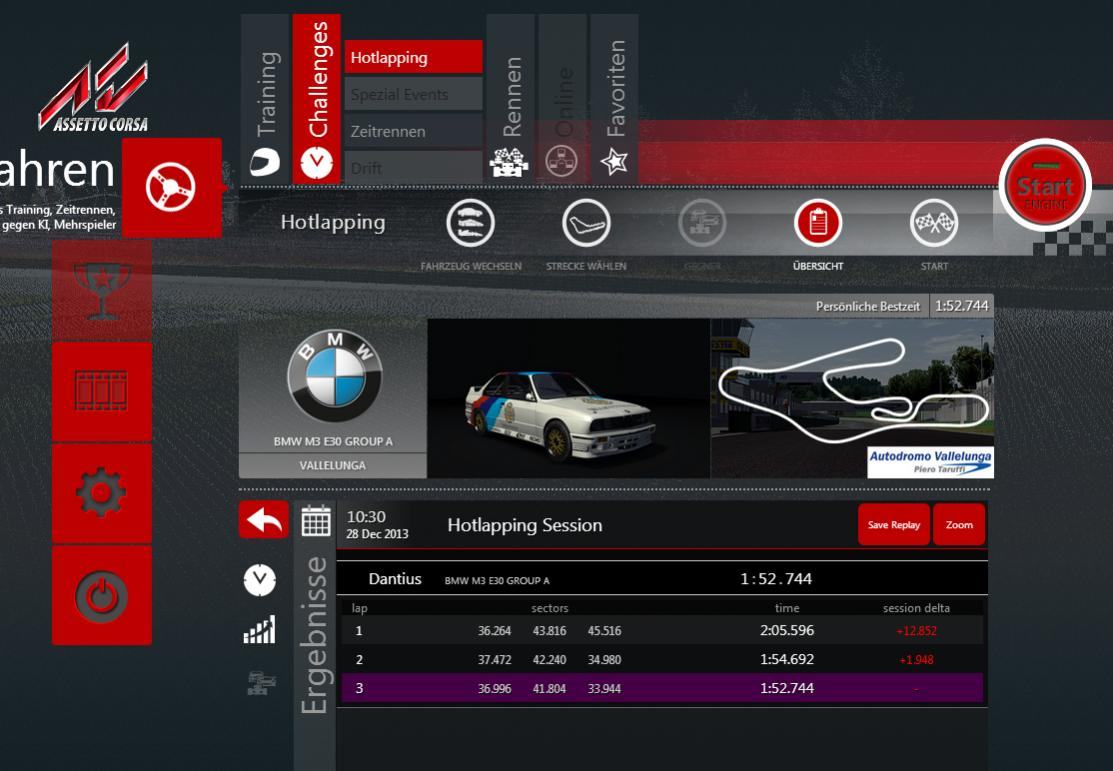Click the session delta +12.852 value

point(916,630)
